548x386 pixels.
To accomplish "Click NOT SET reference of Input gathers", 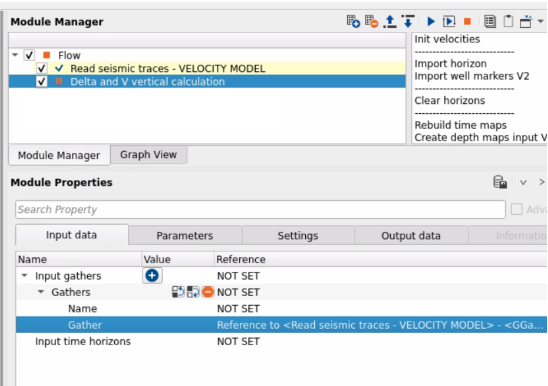I will point(238,276).
